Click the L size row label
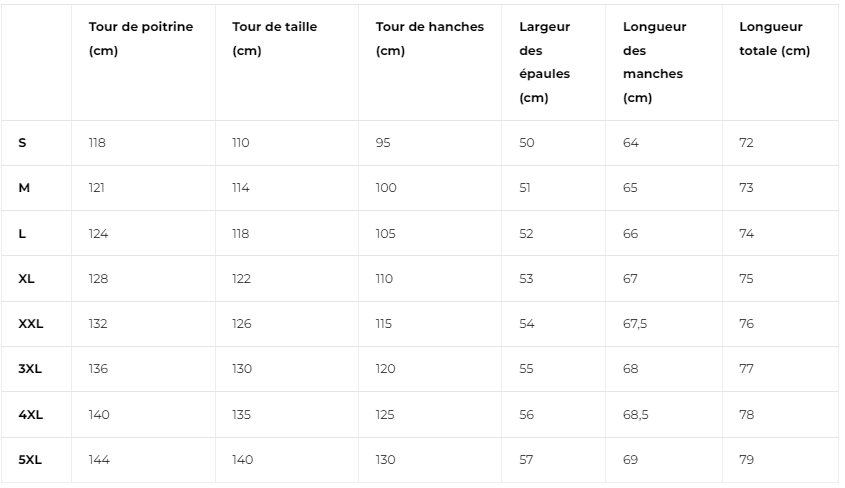The height and width of the screenshot is (488, 845). tap(22, 234)
